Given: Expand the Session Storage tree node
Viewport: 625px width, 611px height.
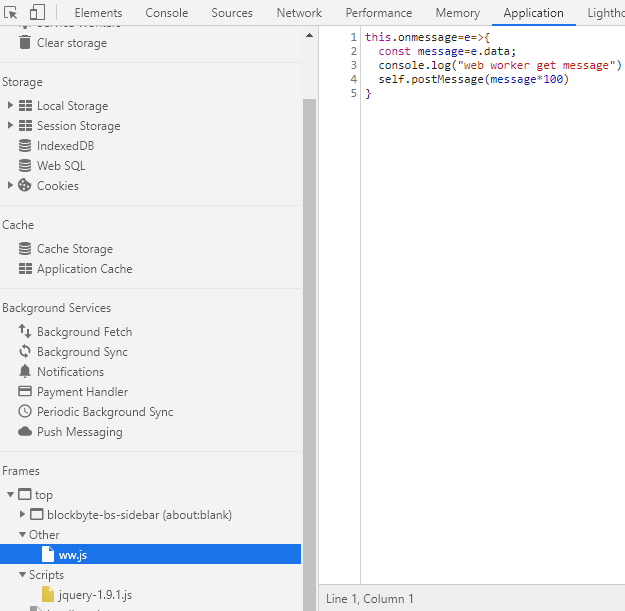Looking at the screenshot, I should point(10,126).
